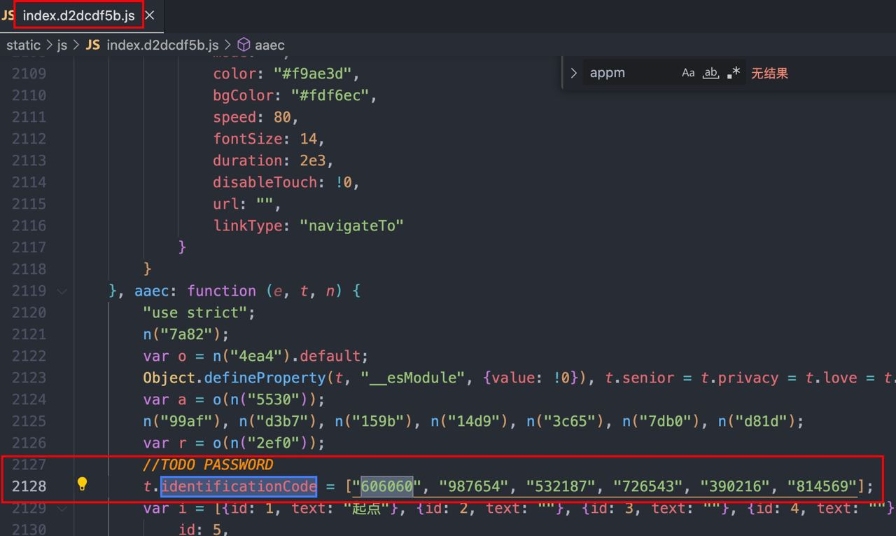Click the JS file icon in breadcrumb
The height and width of the screenshot is (536, 896).
point(93,45)
